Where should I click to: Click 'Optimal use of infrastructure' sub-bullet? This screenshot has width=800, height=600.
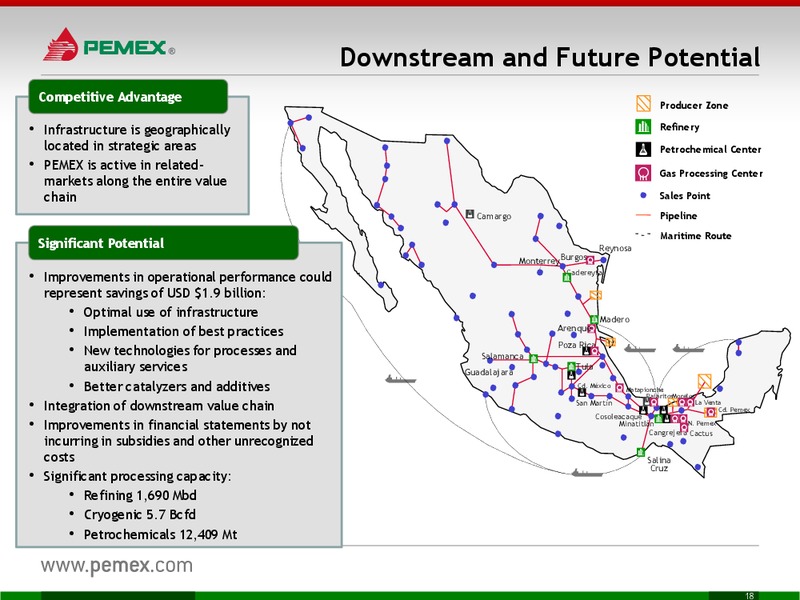(x=170, y=312)
